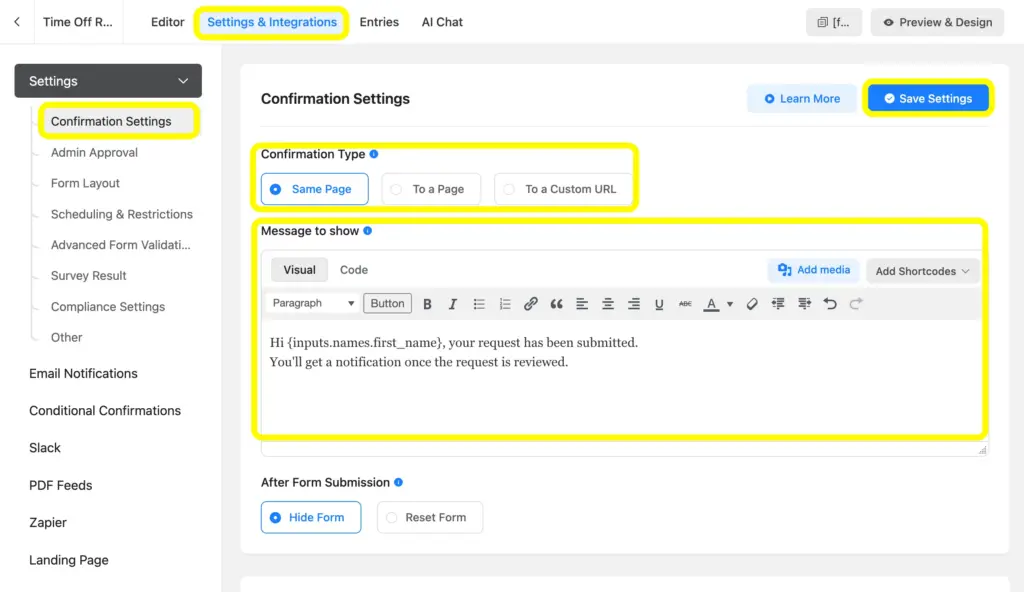Undo the last editor change
This screenshot has width=1024, height=592.
(830, 304)
